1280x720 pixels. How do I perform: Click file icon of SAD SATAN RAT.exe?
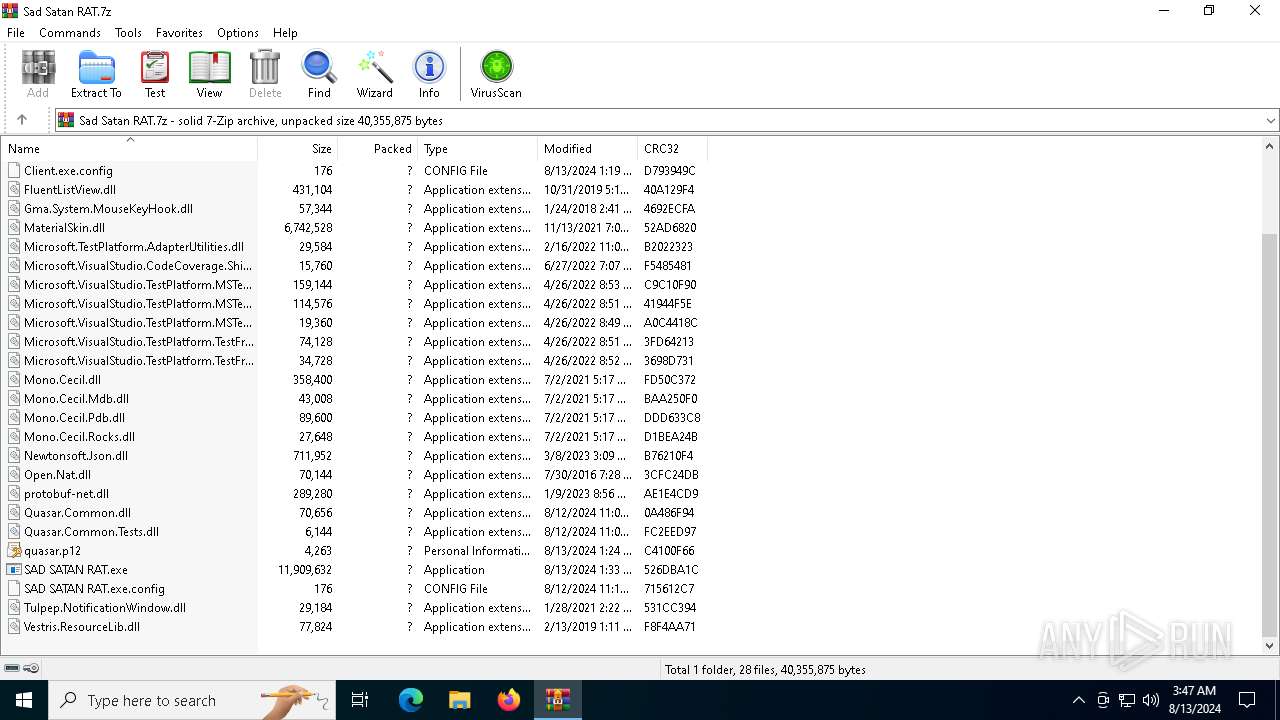tap(14, 570)
